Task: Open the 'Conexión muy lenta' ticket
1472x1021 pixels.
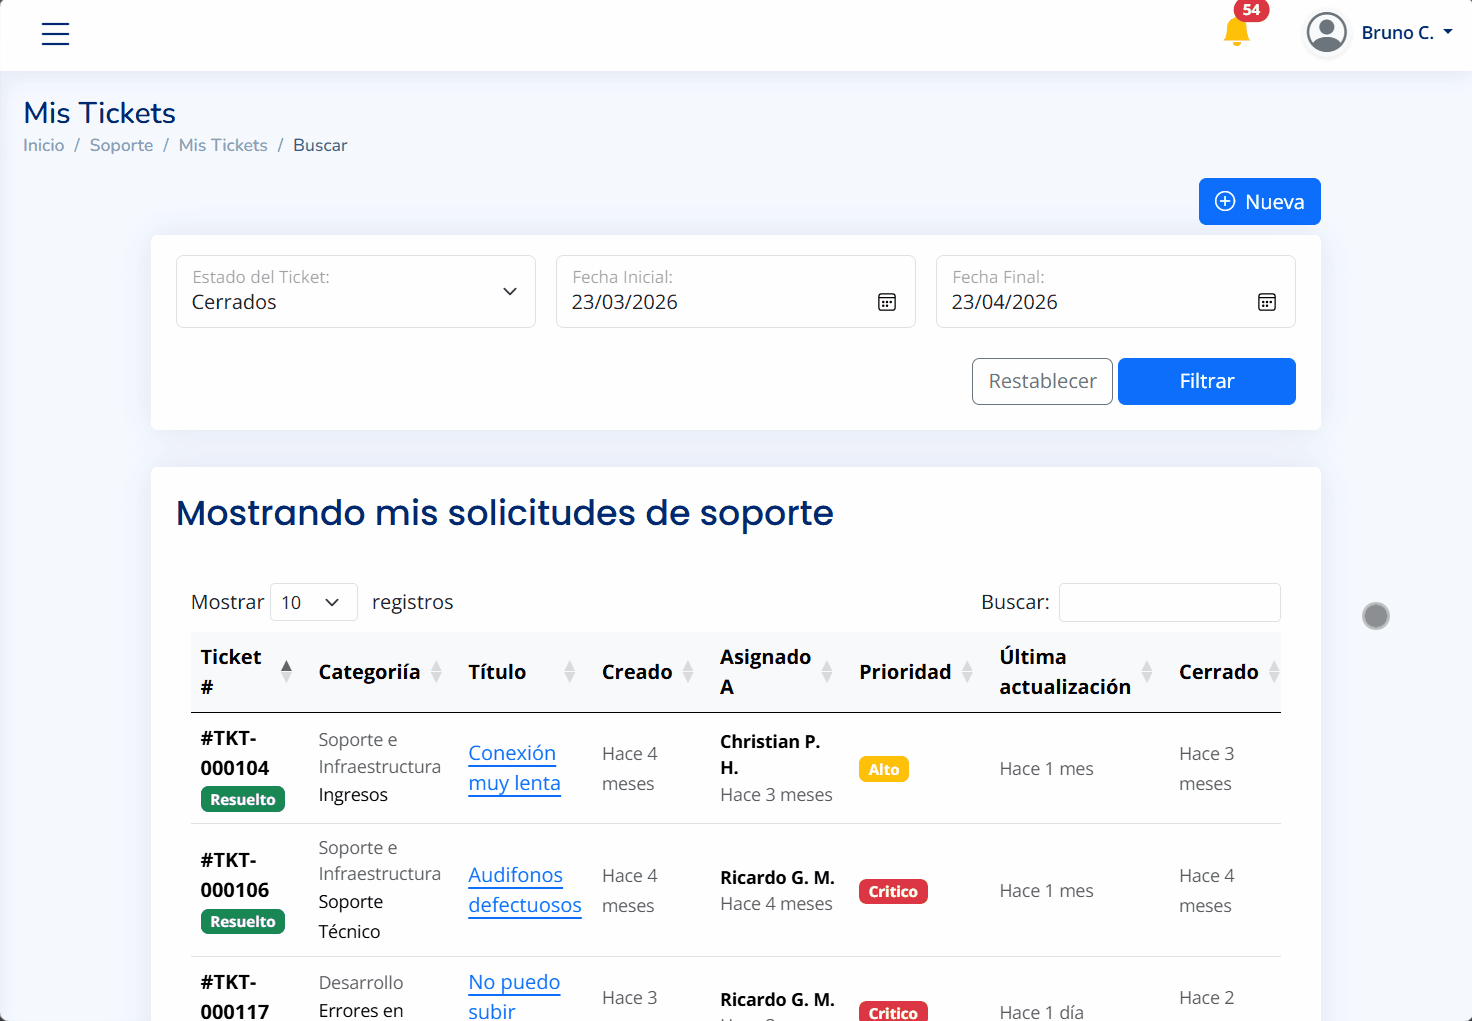Action: [x=512, y=768]
